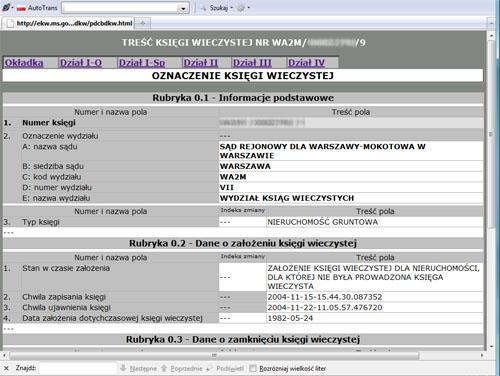500x376 pixels.
Task: Click the Chwila zapisania księgi label
Action: pyautogui.click(x=64, y=297)
